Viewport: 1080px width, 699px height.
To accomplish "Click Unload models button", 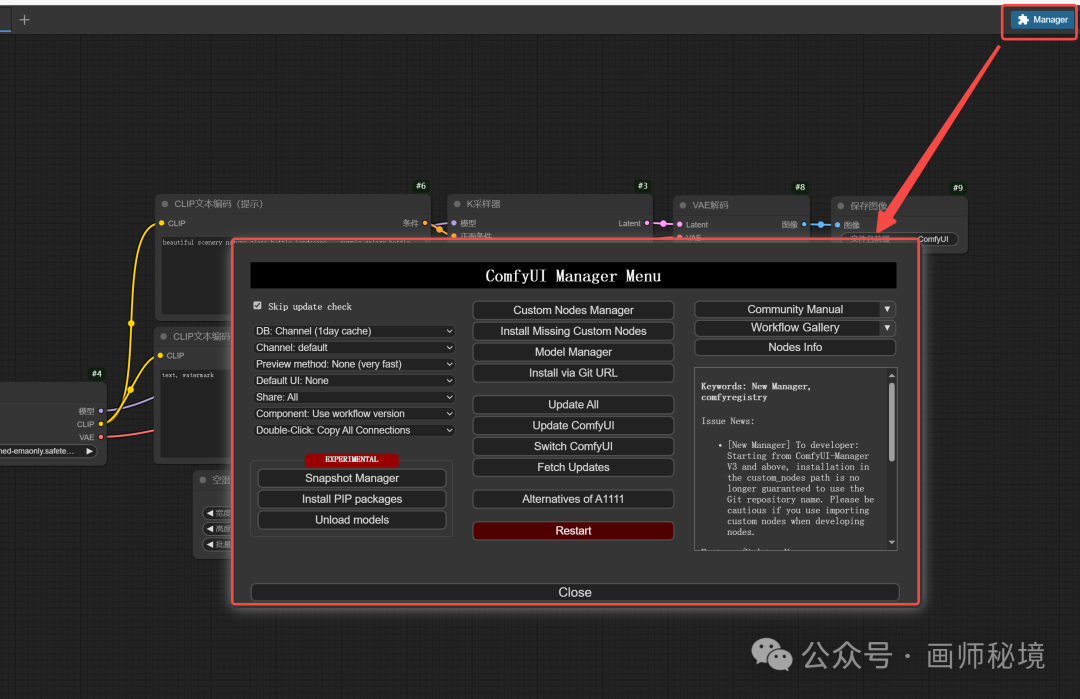I will click(x=352, y=520).
